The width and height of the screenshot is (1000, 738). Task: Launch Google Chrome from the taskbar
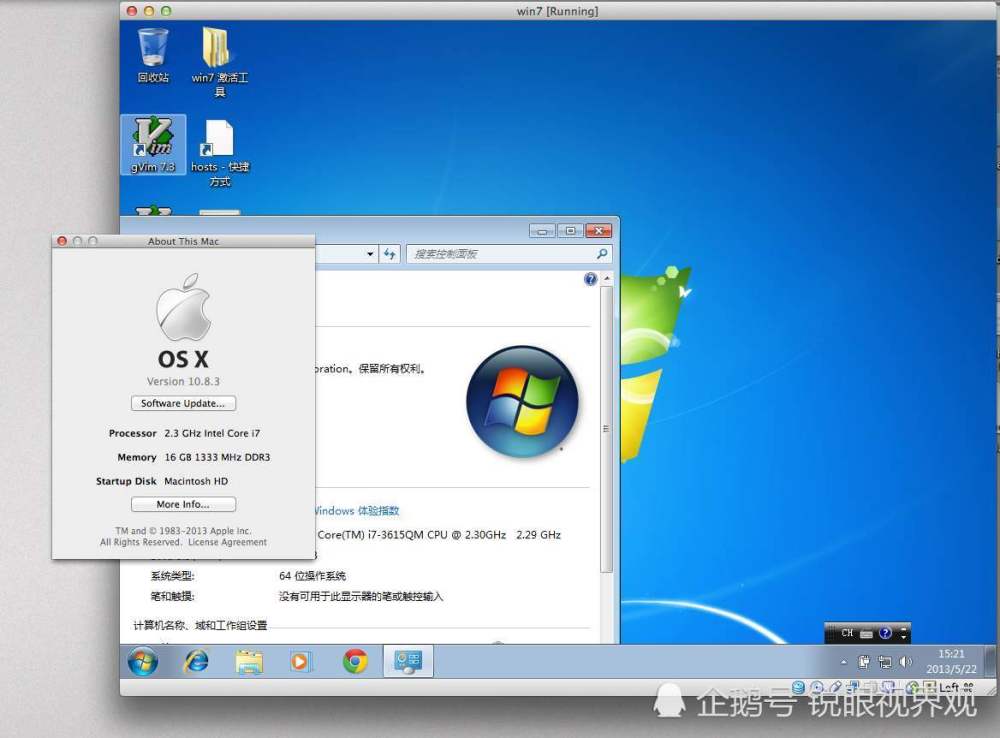[x=355, y=661]
